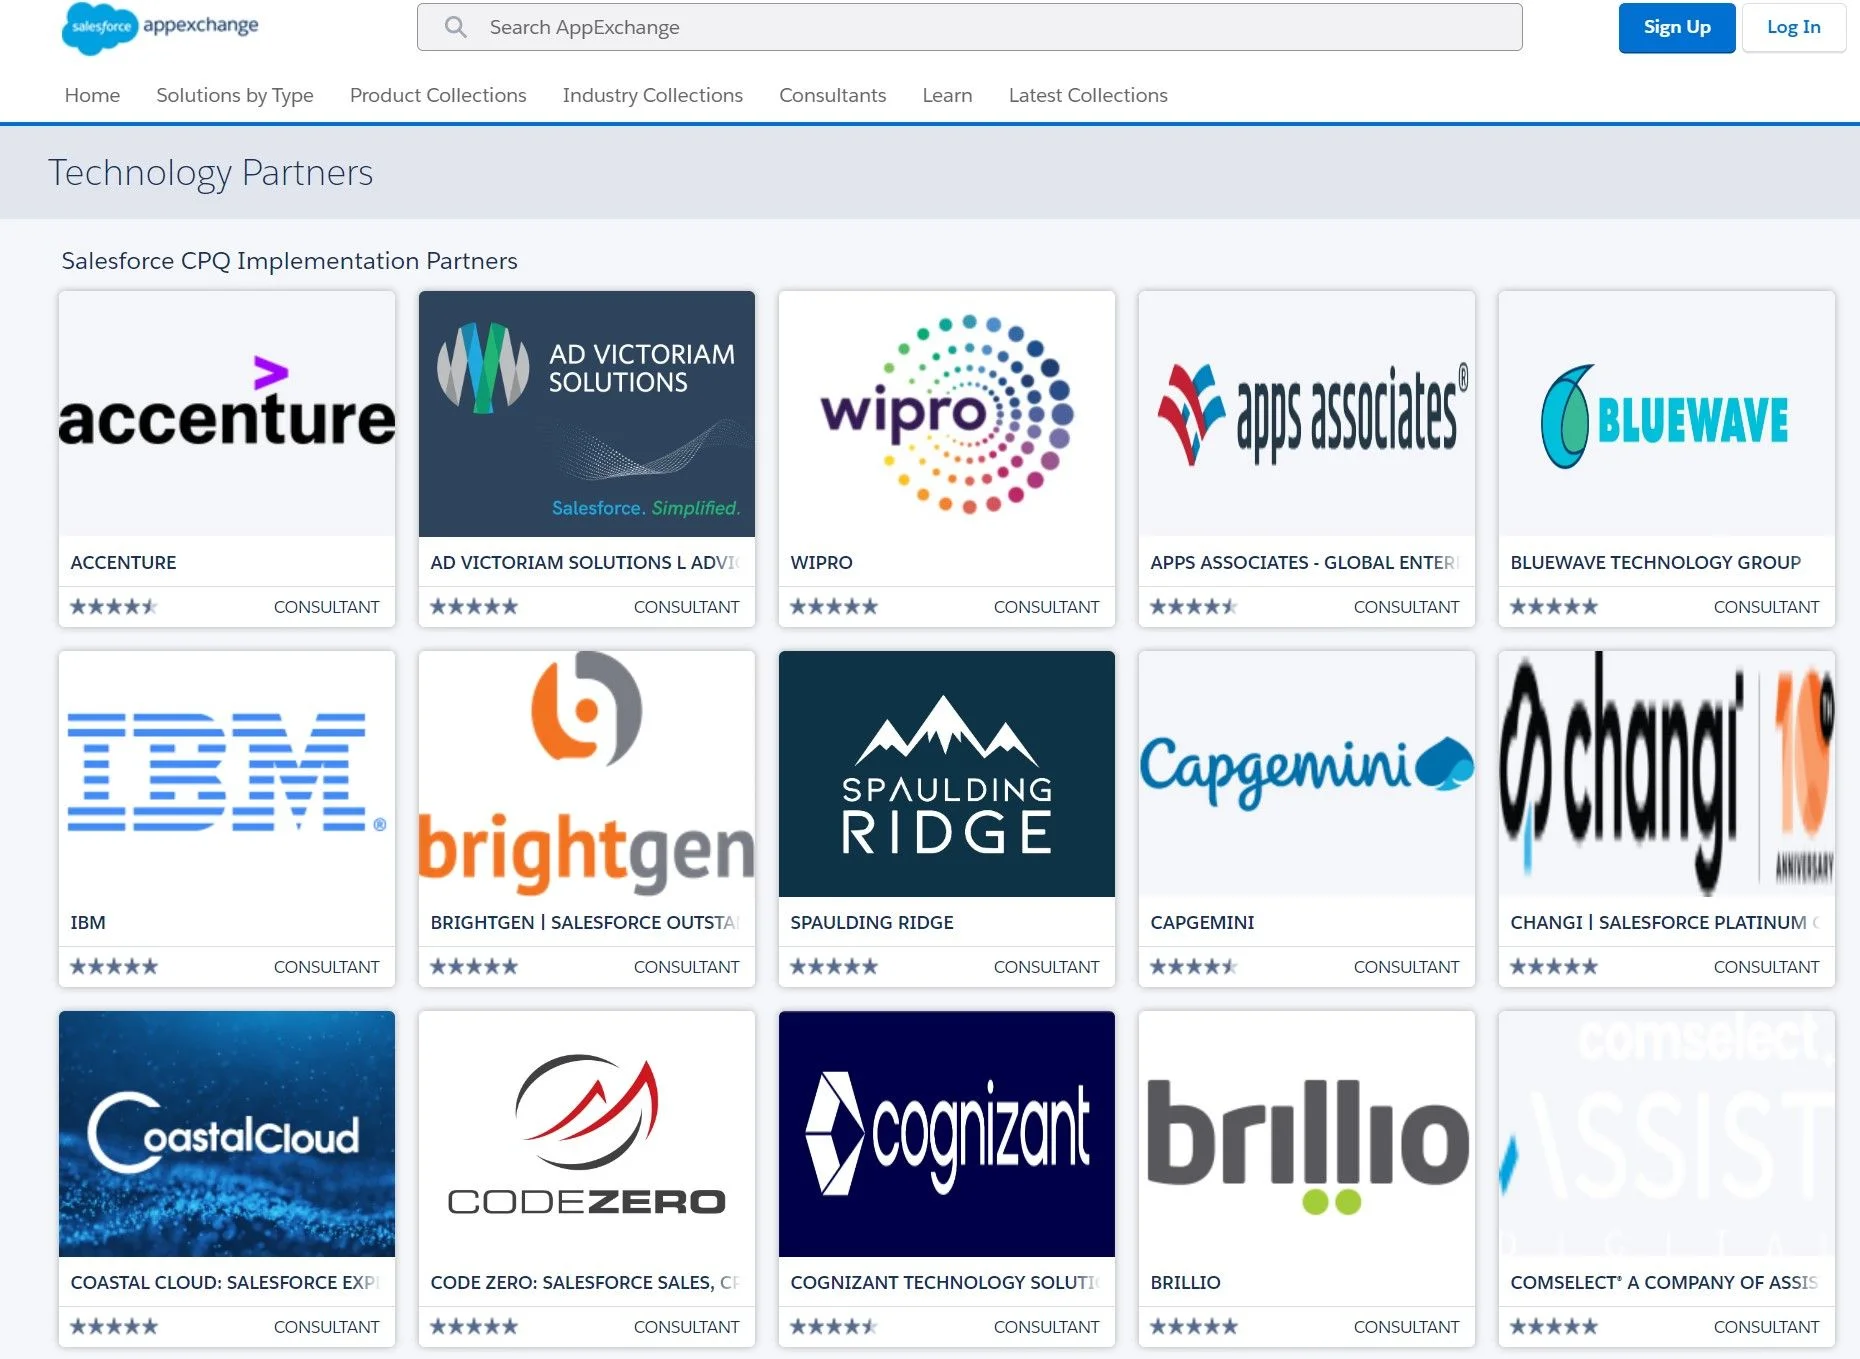Image resolution: width=1860 pixels, height=1359 pixels.
Task: Click the CAPGEMINI listing title
Action: coord(1202,922)
